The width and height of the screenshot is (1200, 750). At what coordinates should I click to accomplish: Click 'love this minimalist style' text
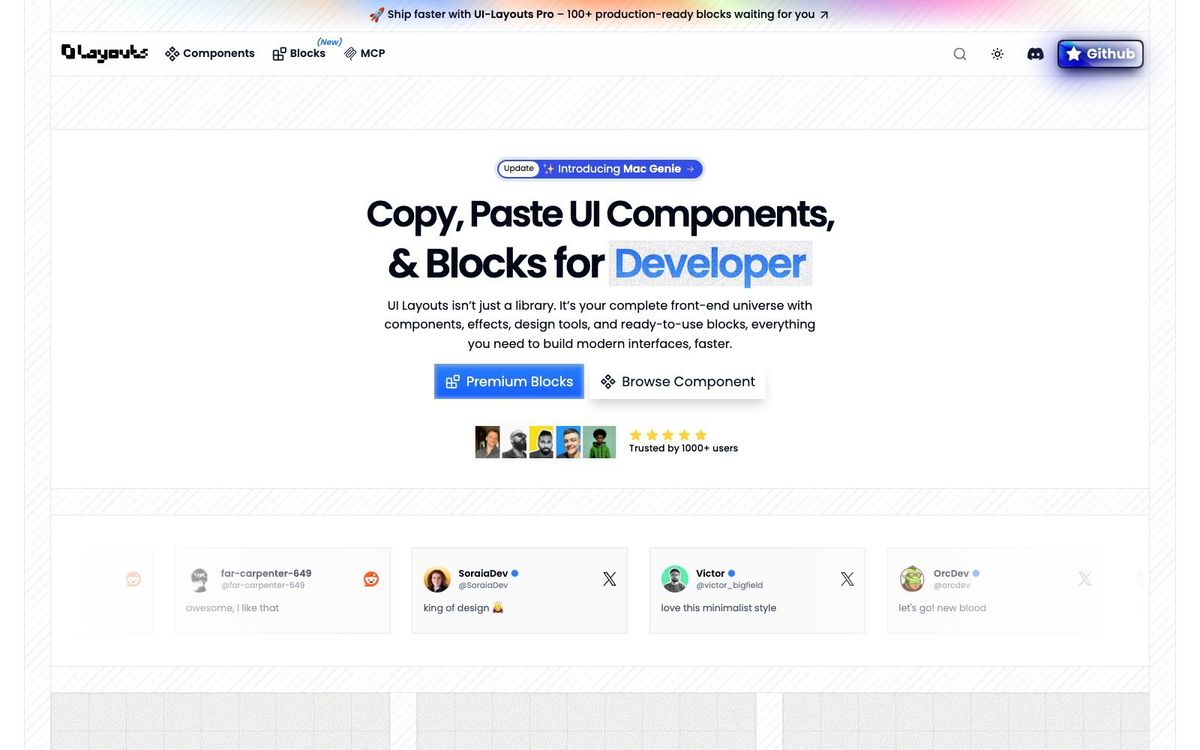(x=718, y=608)
